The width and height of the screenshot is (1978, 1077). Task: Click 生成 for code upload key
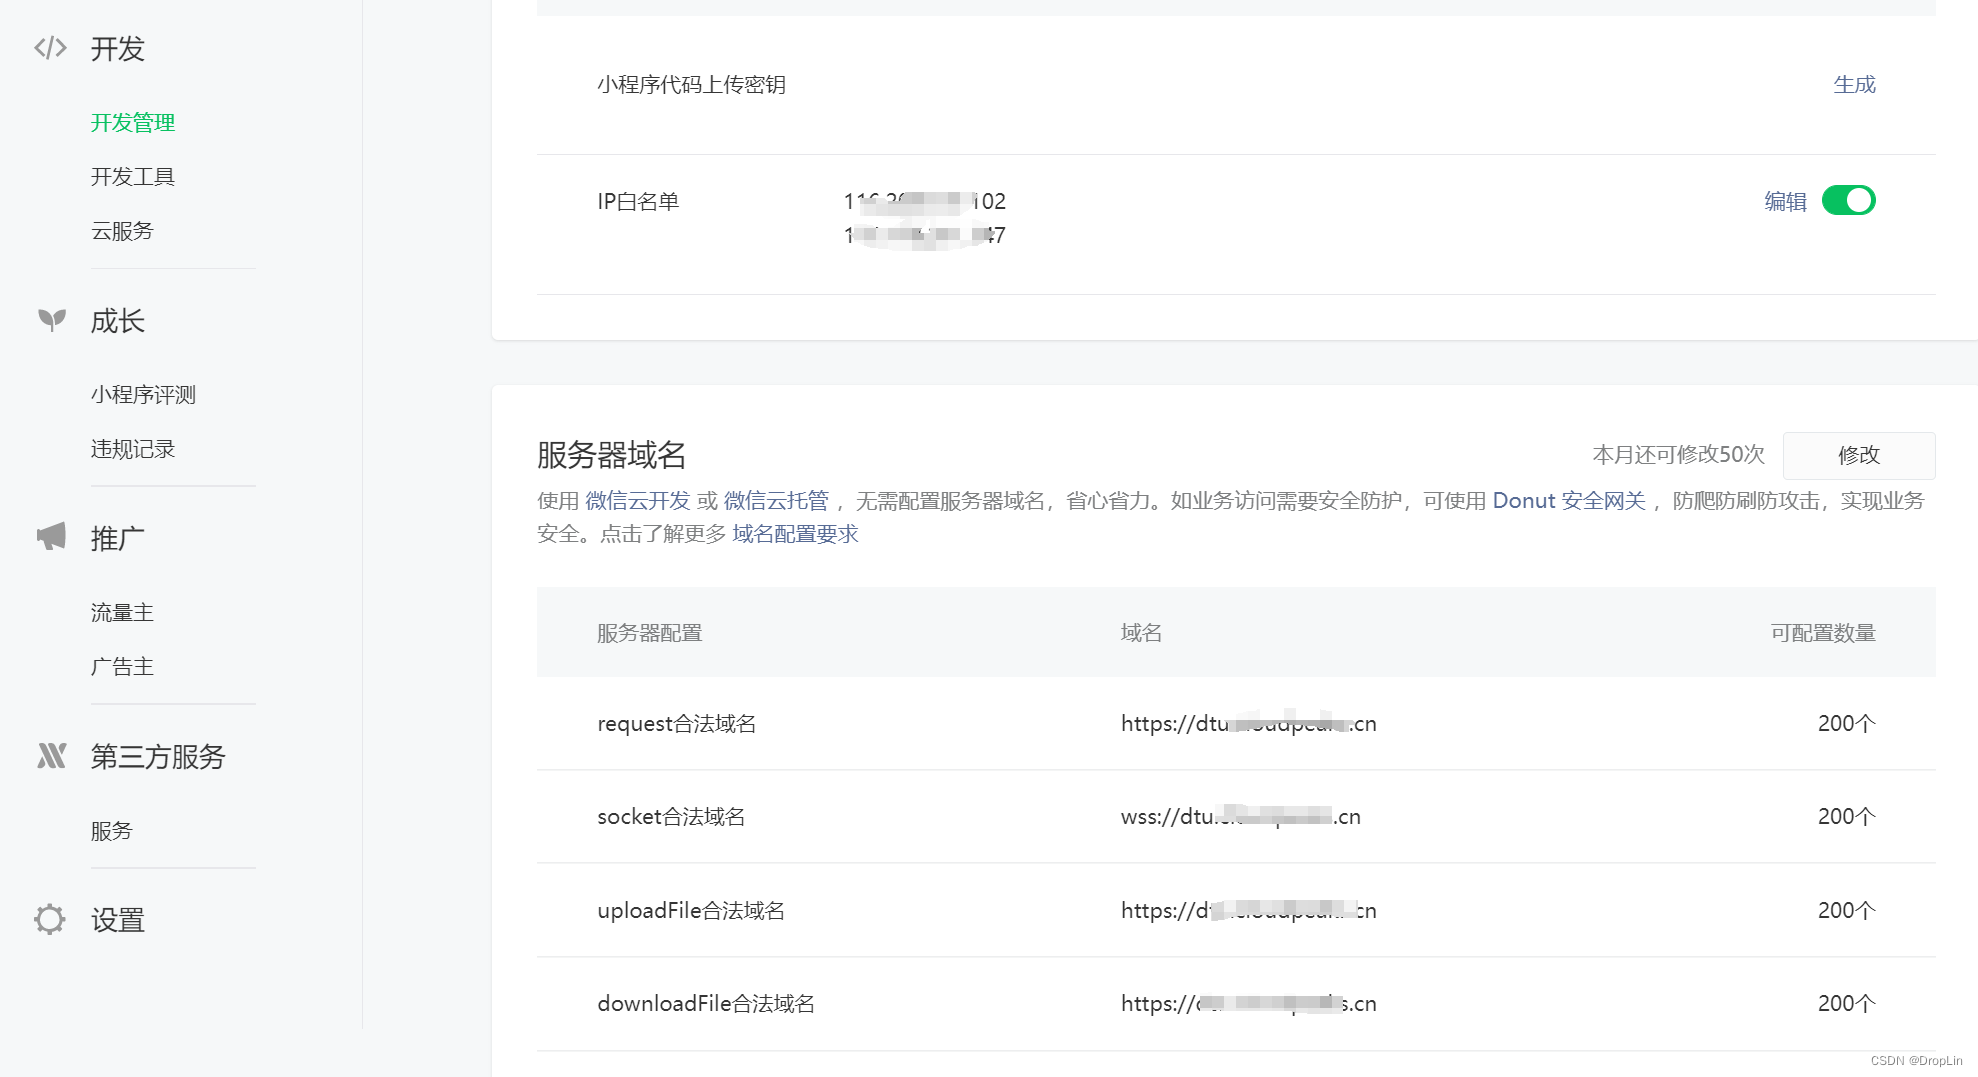[x=1854, y=85]
